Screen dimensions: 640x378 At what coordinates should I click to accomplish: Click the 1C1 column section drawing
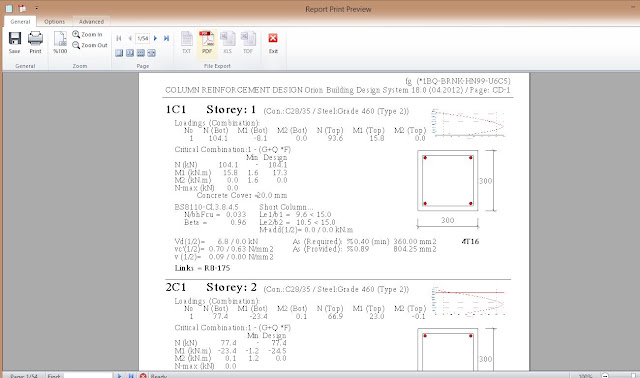tap(448, 180)
